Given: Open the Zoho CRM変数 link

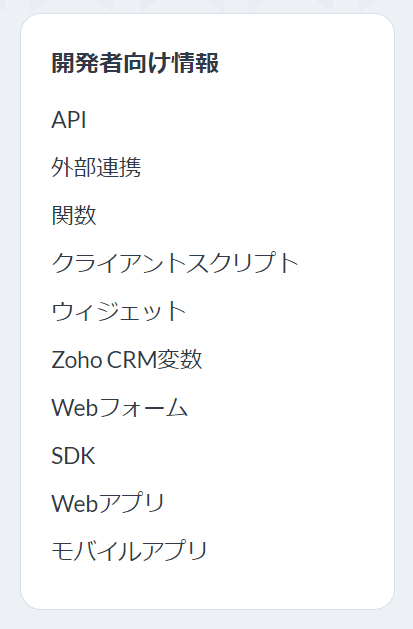Looking at the screenshot, I should [127, 359].
